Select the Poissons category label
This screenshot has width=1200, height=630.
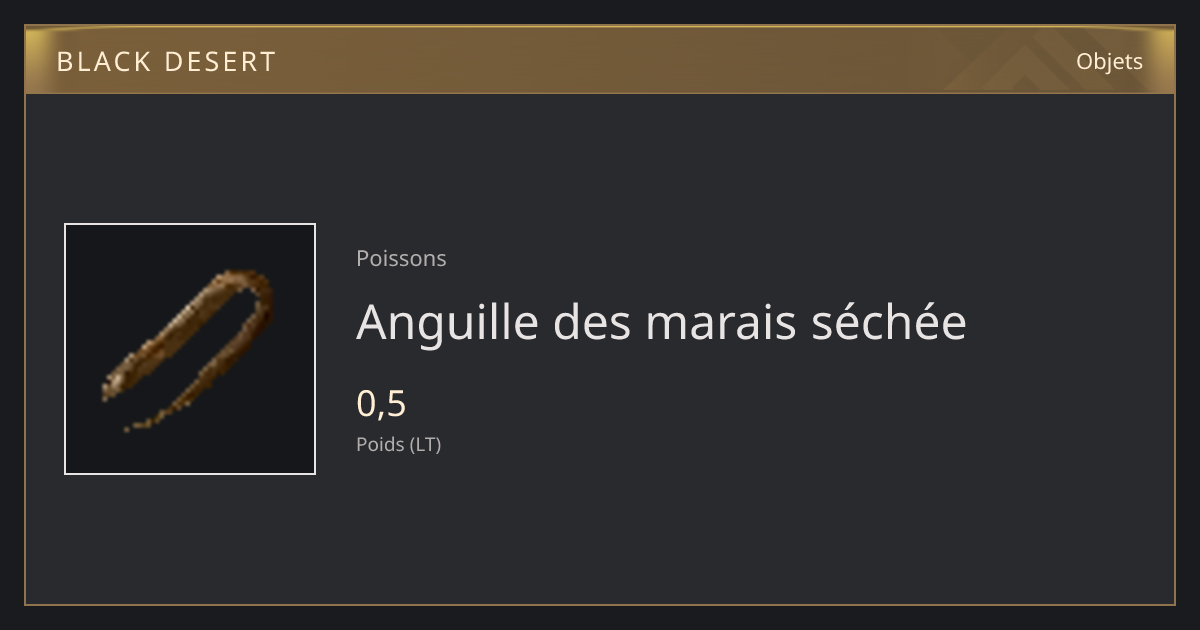point(401,258)
